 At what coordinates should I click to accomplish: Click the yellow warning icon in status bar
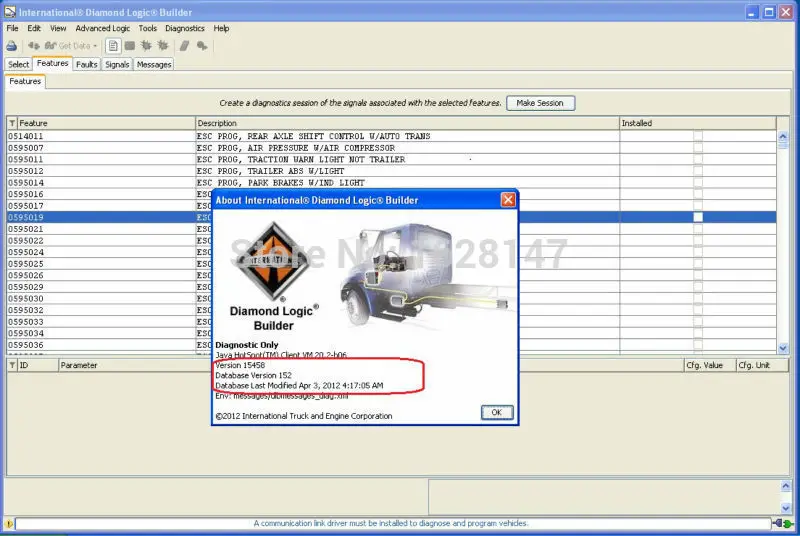pos(9,523)
